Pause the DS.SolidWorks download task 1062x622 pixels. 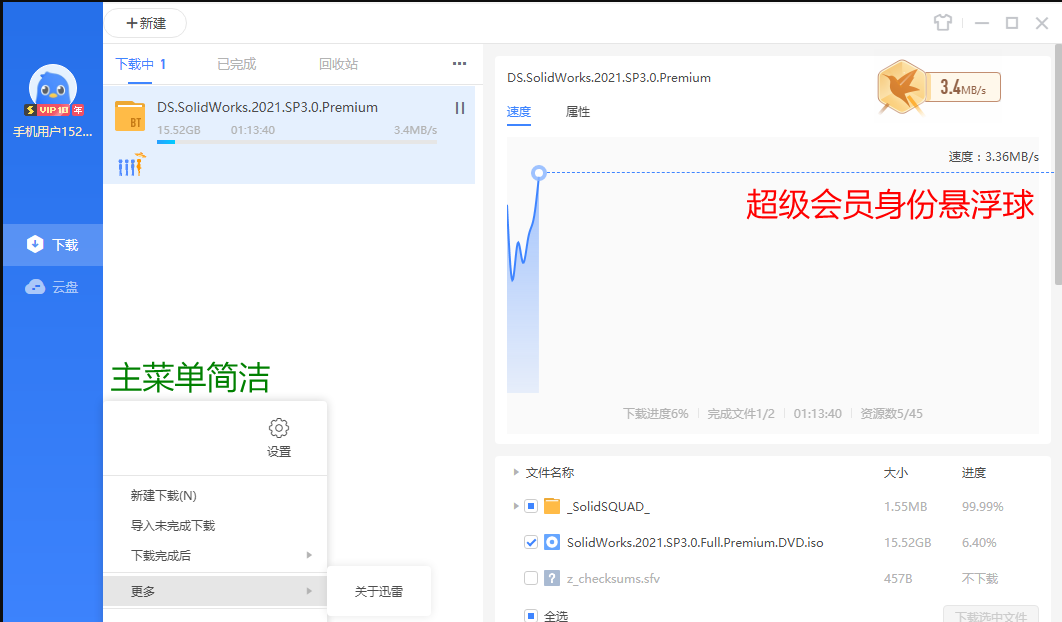coord(460,108)
